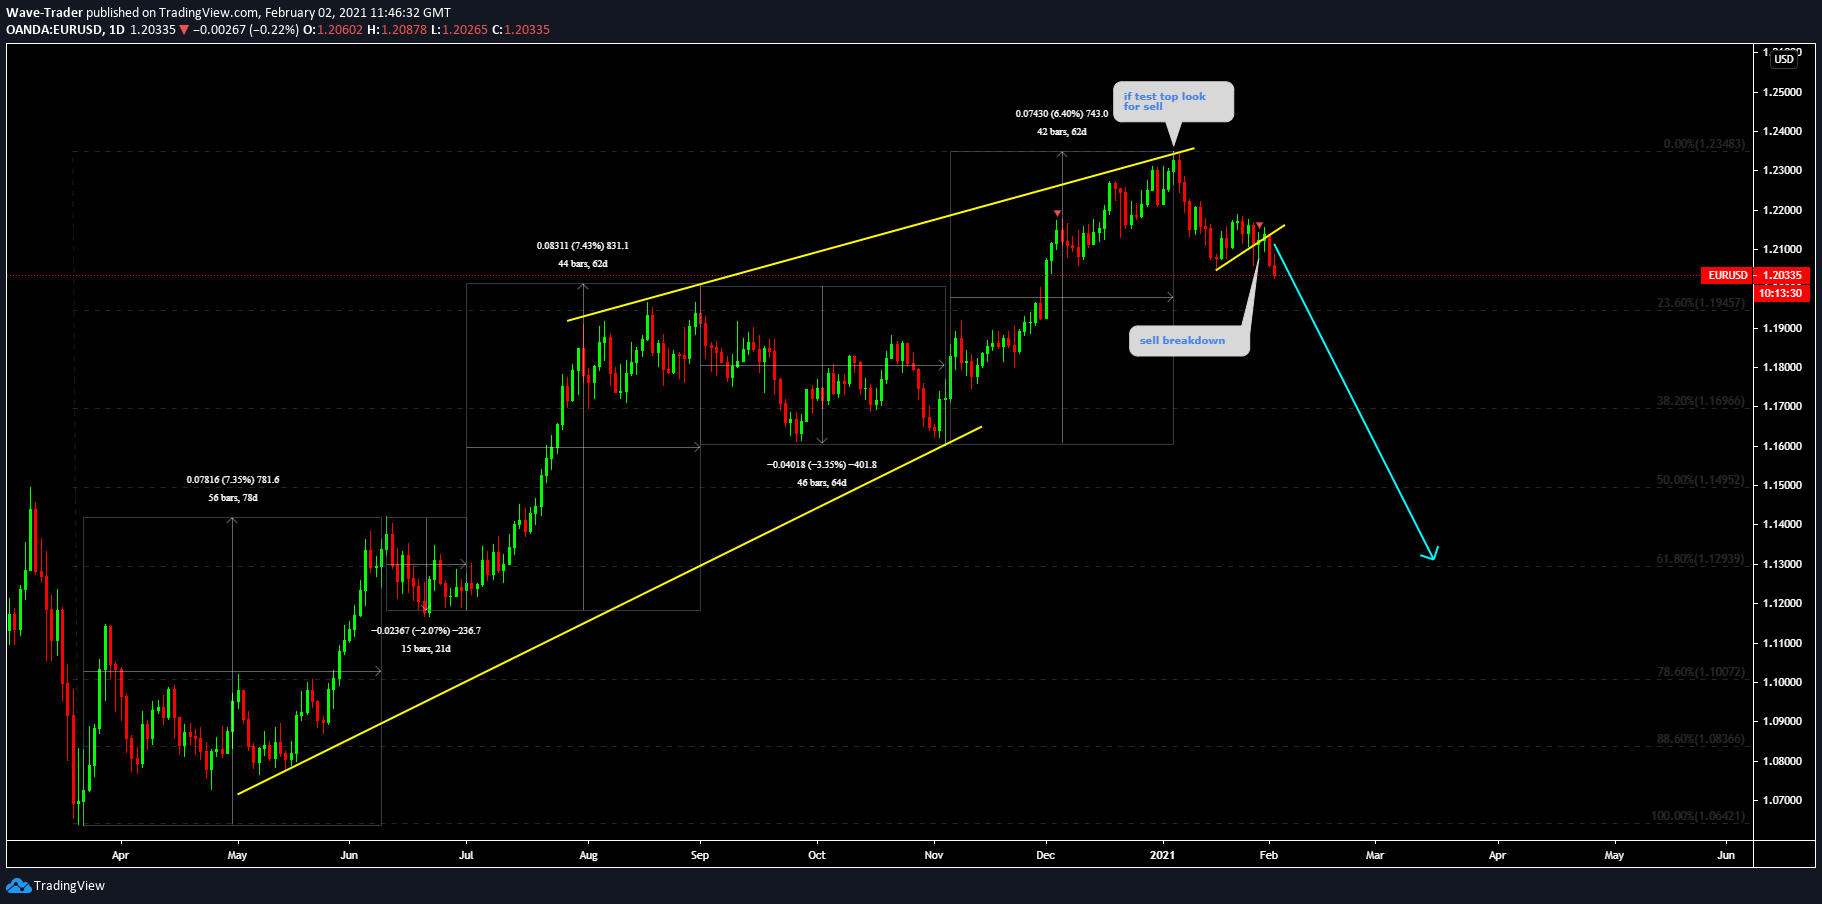Select the 50.00%(1.14952) Fibonacci level label

pyautogui.click(x=1701, y=480)
